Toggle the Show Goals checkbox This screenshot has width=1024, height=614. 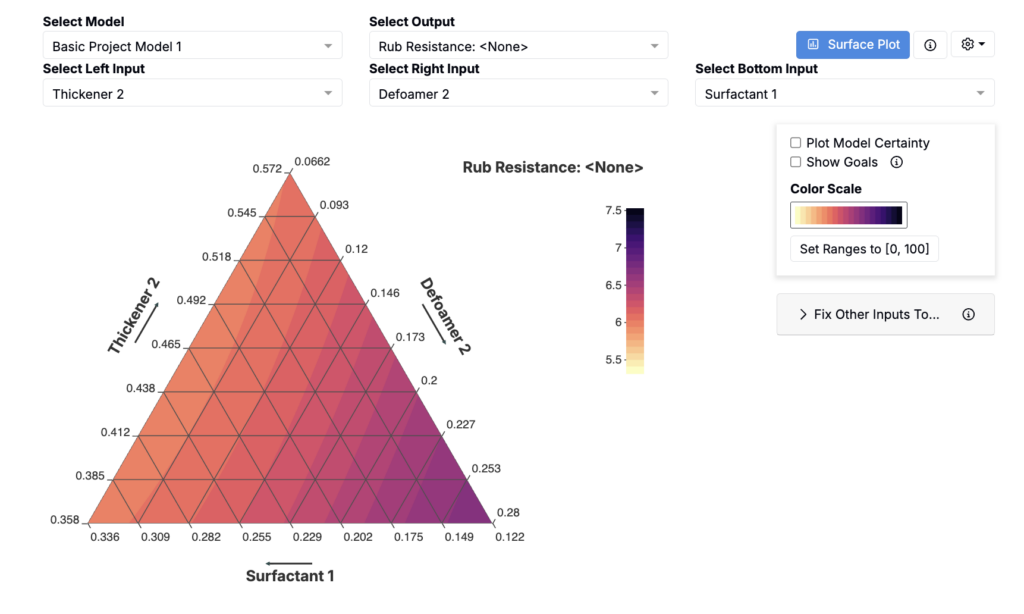pyautogui.click(x=795, y=162)
